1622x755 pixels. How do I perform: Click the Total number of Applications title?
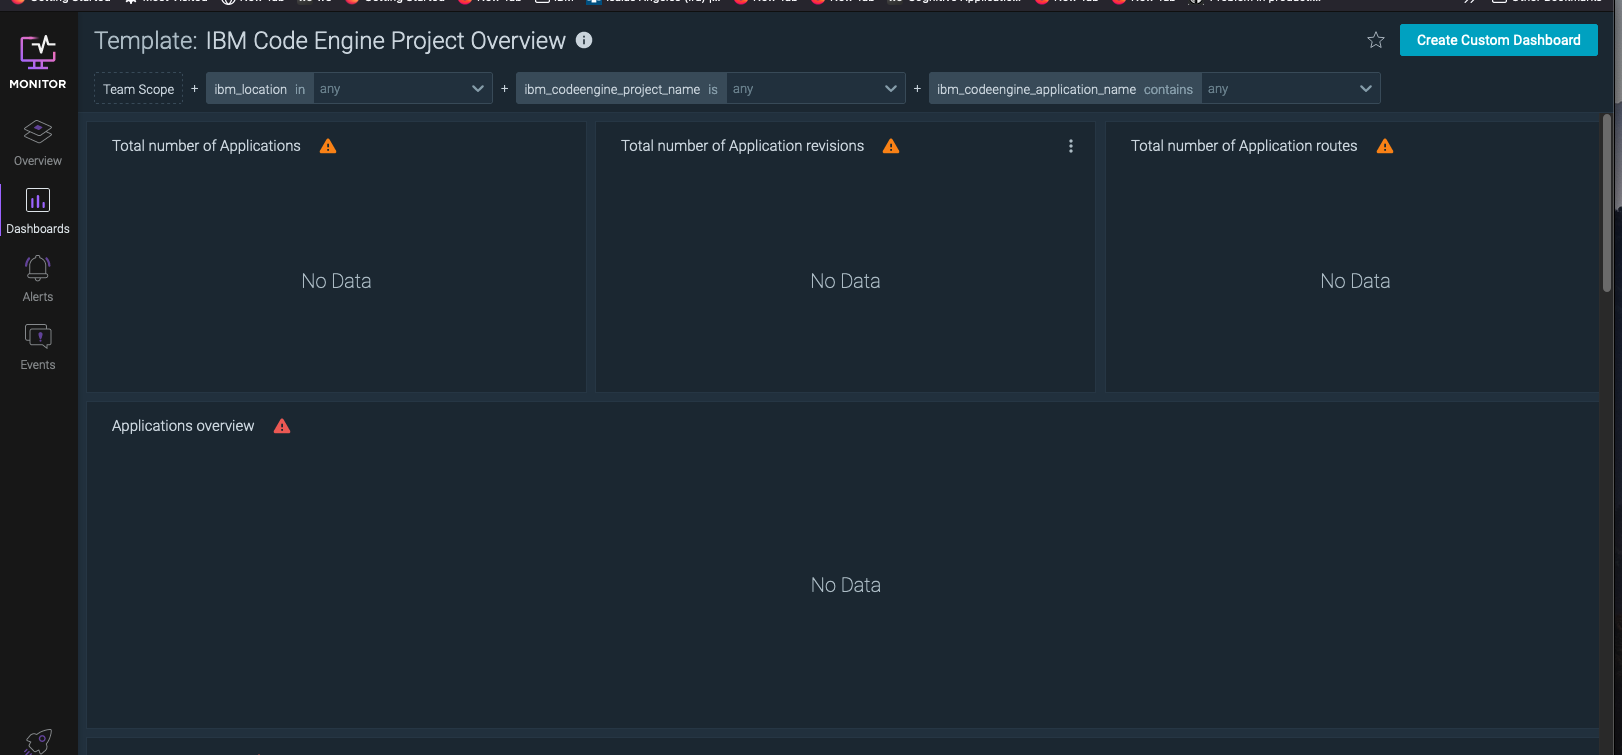pyautogui.click(x=206, y=146)
